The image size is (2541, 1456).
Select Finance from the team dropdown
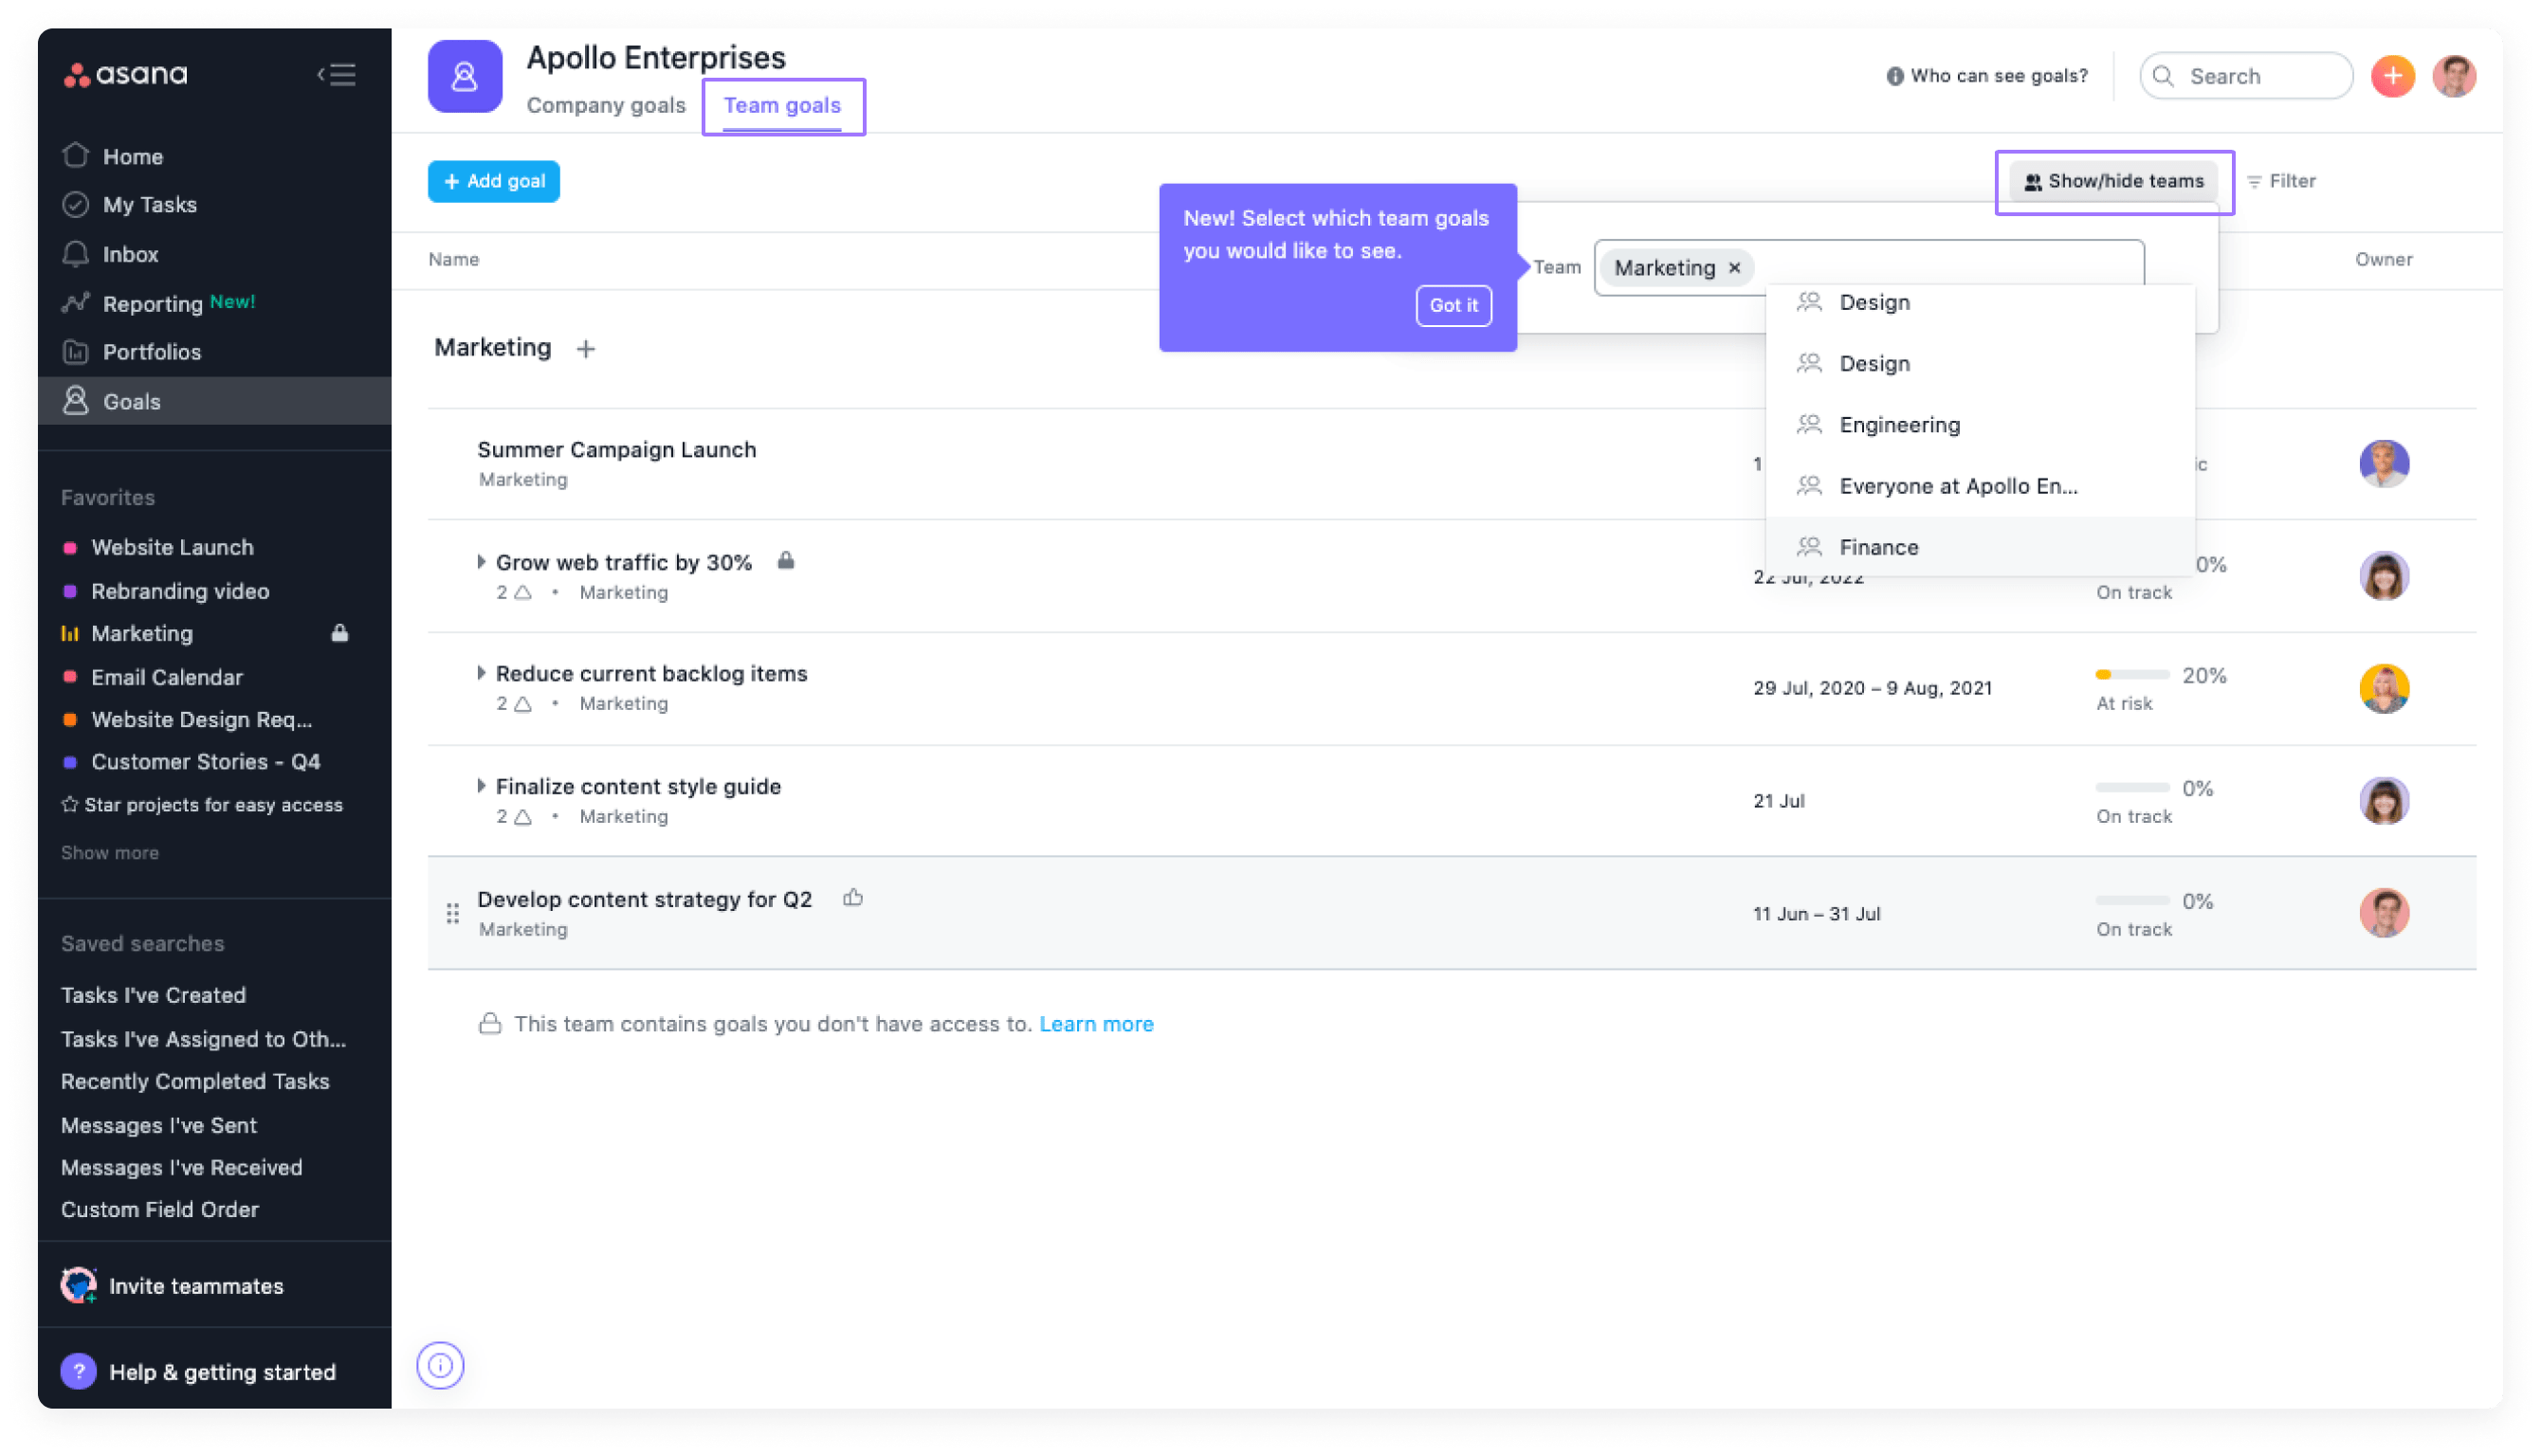point(1878,546)
